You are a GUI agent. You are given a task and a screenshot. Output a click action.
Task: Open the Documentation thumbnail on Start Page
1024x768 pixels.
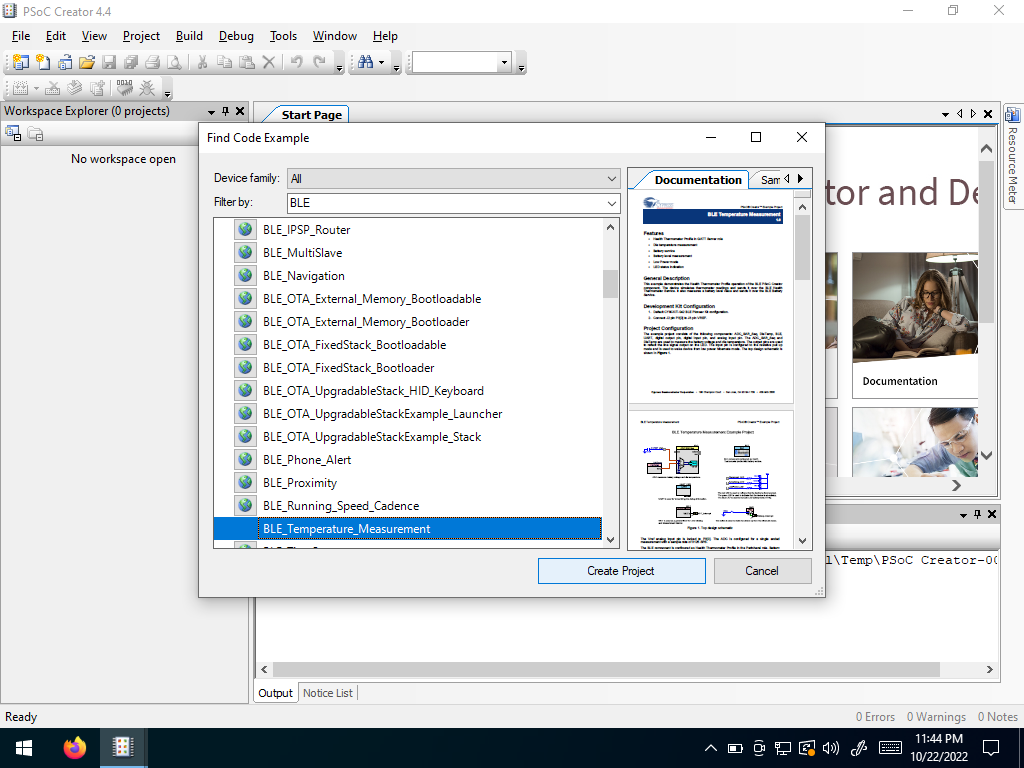914,325
